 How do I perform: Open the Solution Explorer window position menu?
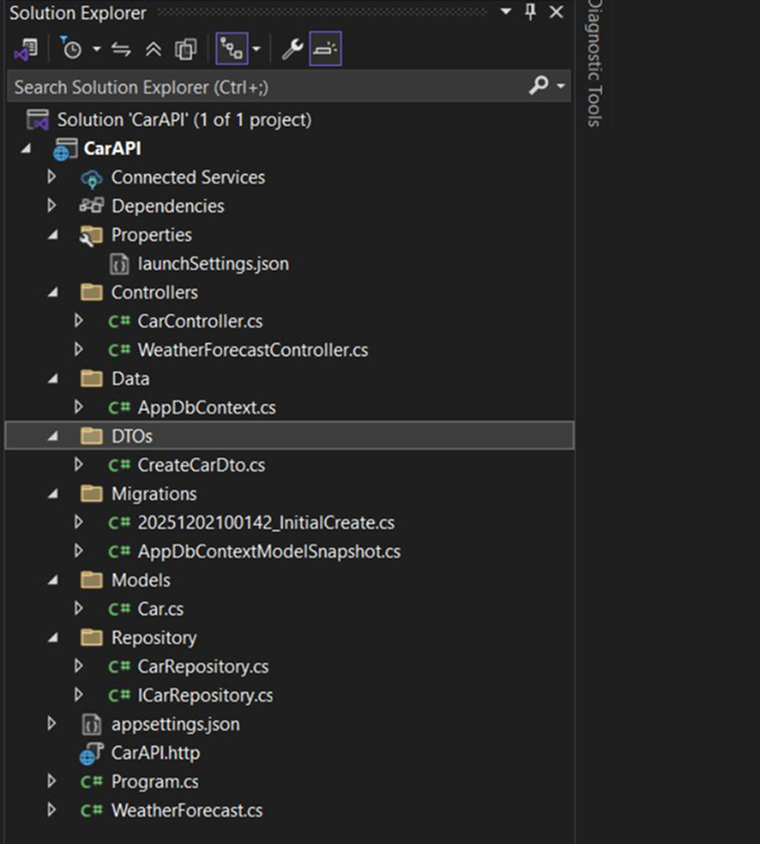(x=505, y=11)
